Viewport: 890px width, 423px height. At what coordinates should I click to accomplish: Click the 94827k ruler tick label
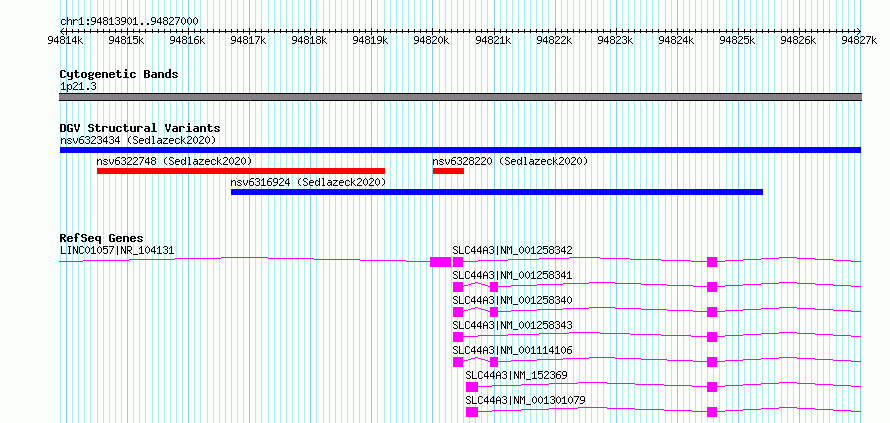(x=860, y=40)
